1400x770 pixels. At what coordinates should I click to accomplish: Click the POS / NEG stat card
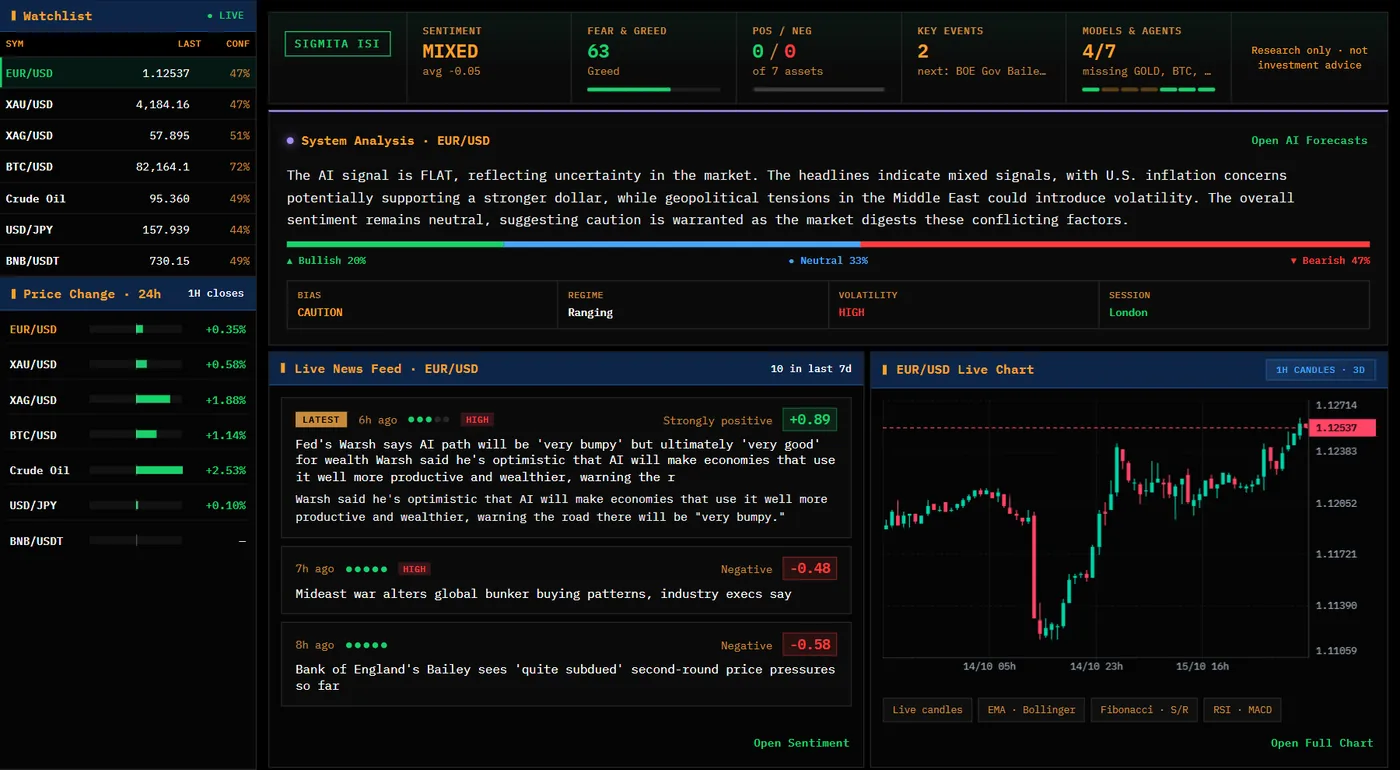coord(818,58)
